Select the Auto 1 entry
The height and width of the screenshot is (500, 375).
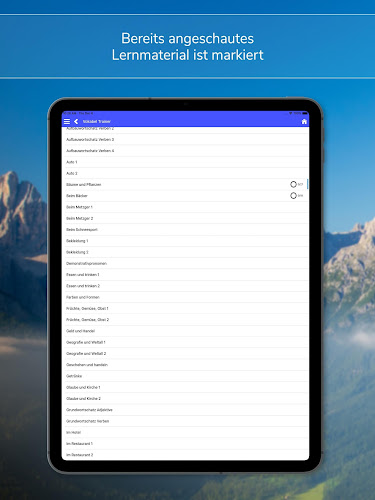pyautogui.click(x=185, y=162)
